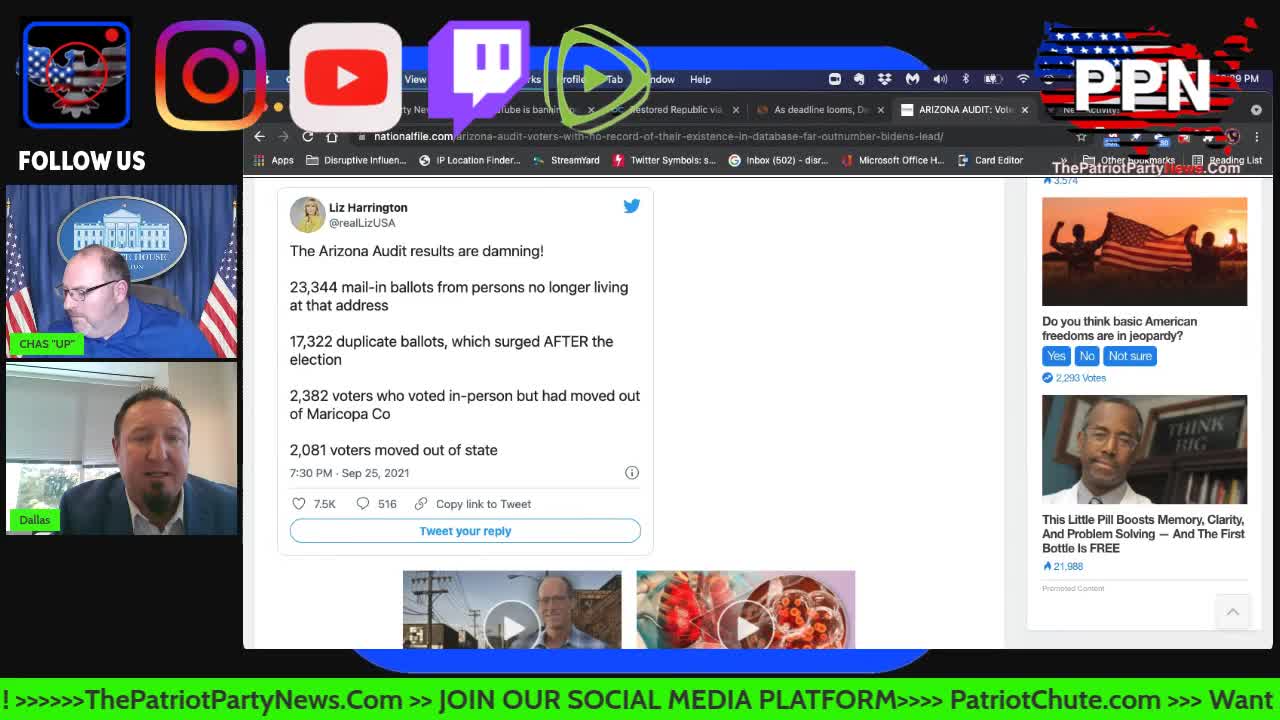
Task: Click the volume icon in menu bar
Action: (x=940, y=79)
